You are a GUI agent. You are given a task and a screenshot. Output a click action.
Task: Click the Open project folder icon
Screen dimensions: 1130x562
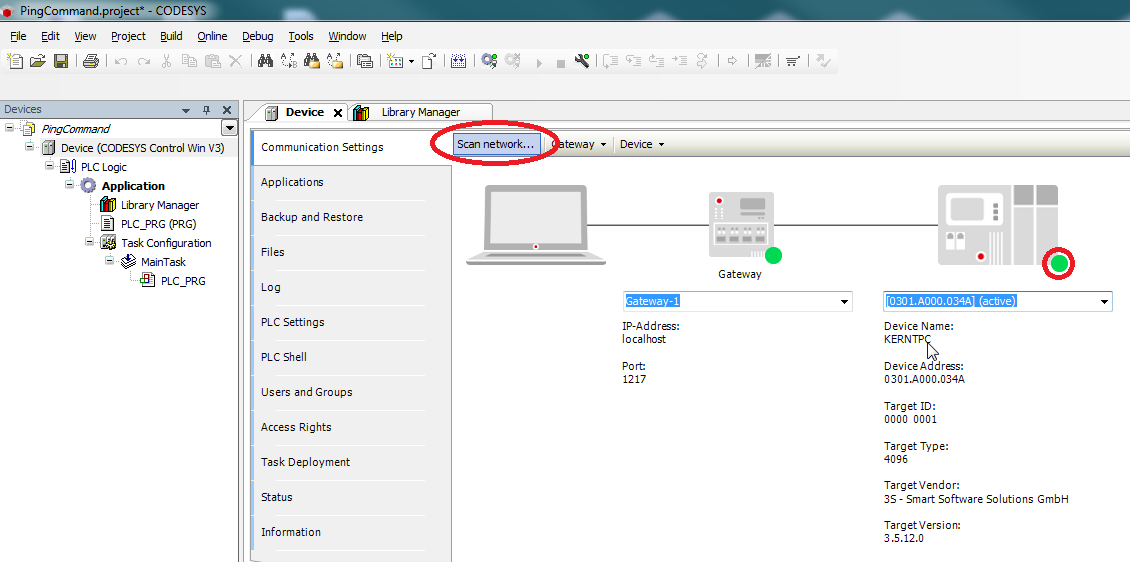[x=38, y=61]
